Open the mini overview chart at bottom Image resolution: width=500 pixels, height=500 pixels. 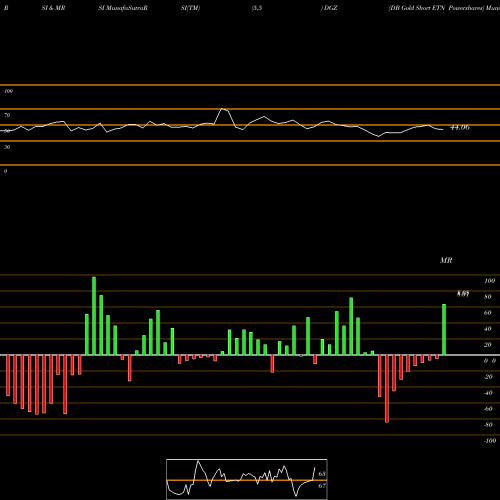pos(247,479)
